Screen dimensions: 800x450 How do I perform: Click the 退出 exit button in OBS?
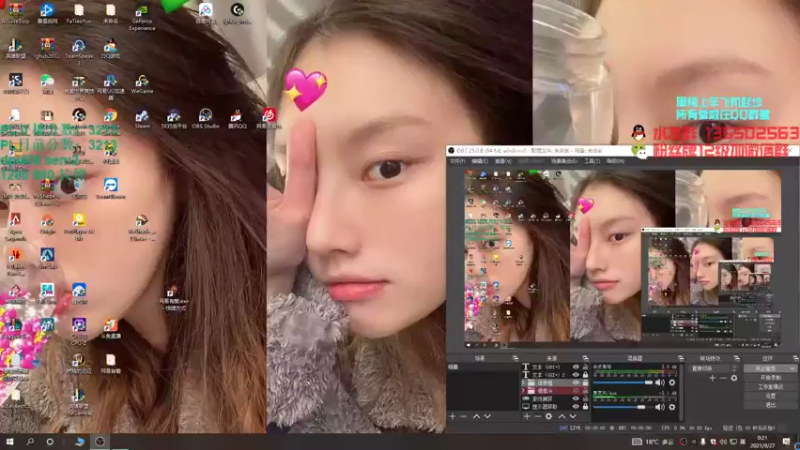[x=770, y=405]
